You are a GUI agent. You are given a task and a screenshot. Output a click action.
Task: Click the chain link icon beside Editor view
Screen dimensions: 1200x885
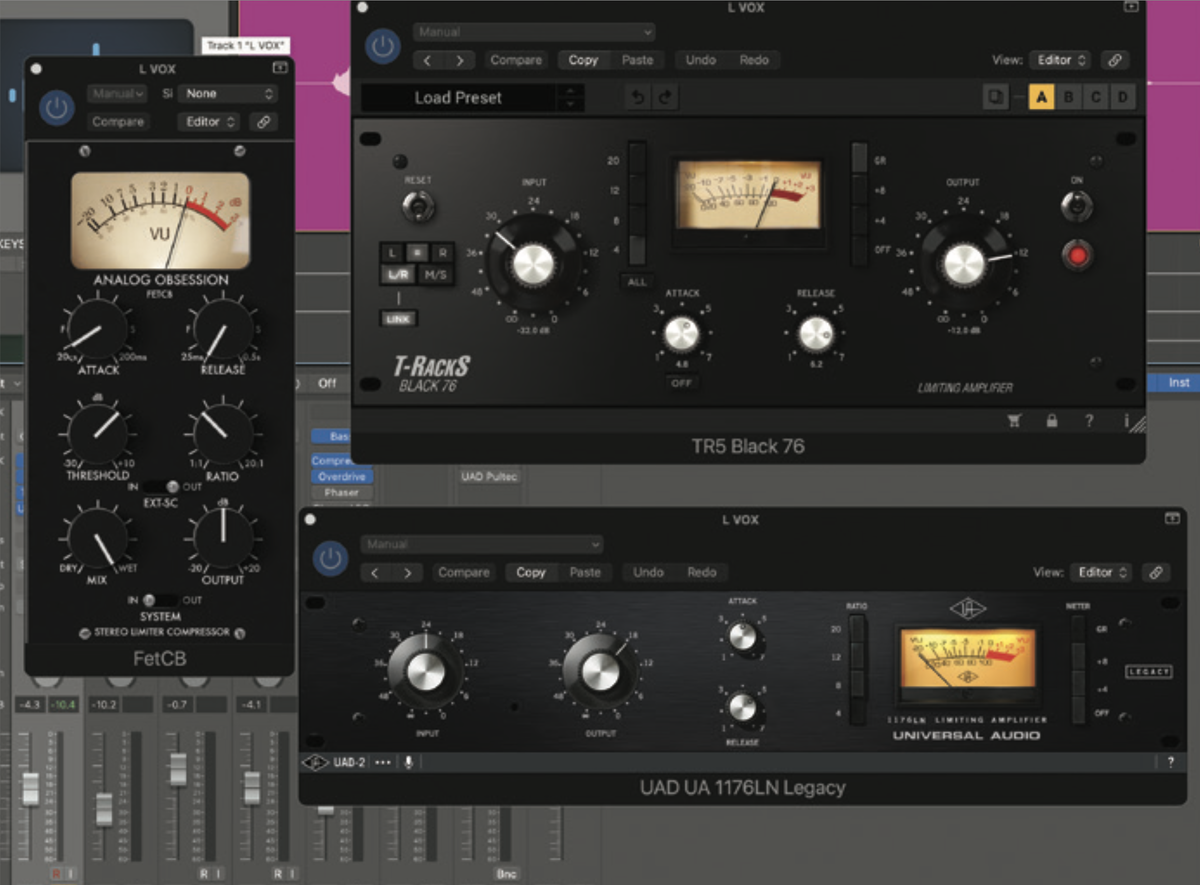(x=1115, y=59)
